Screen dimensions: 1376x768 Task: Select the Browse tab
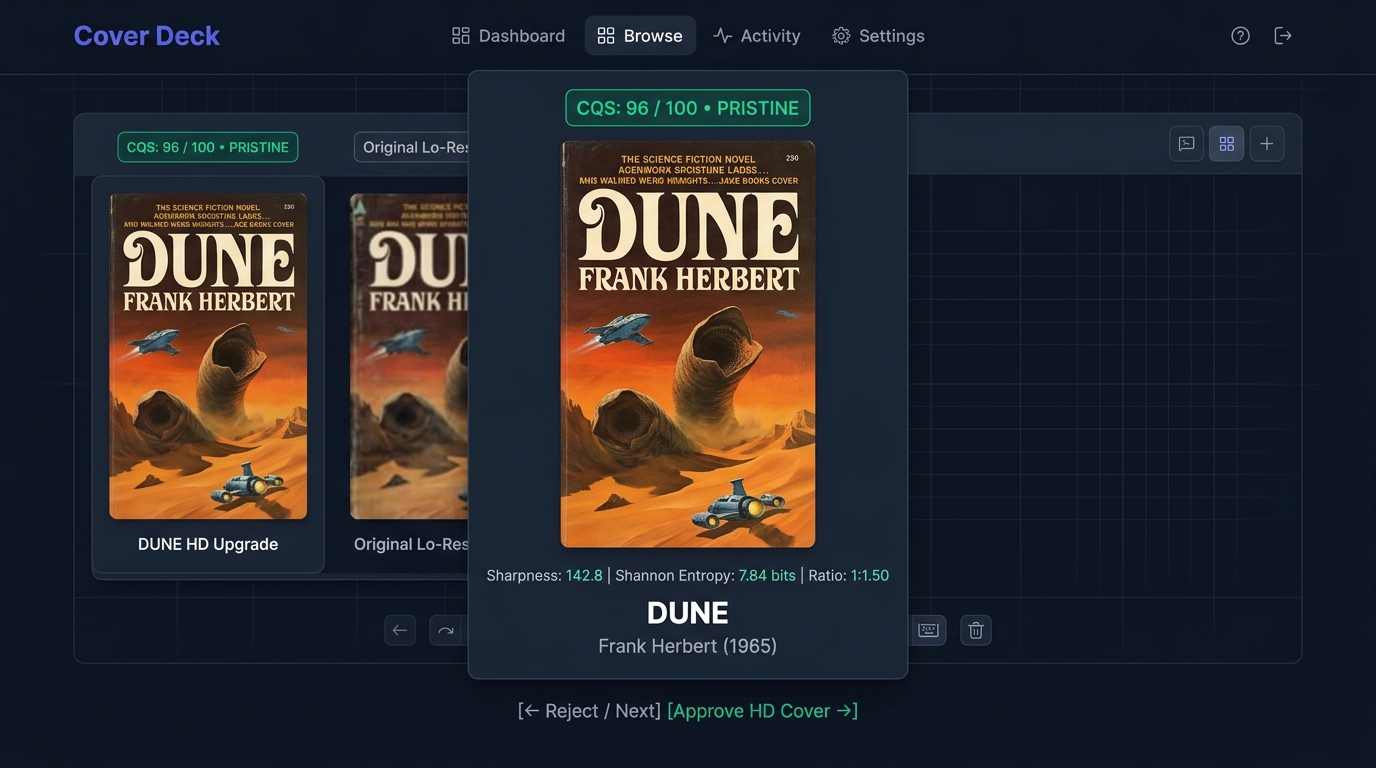tap(640, 36)
